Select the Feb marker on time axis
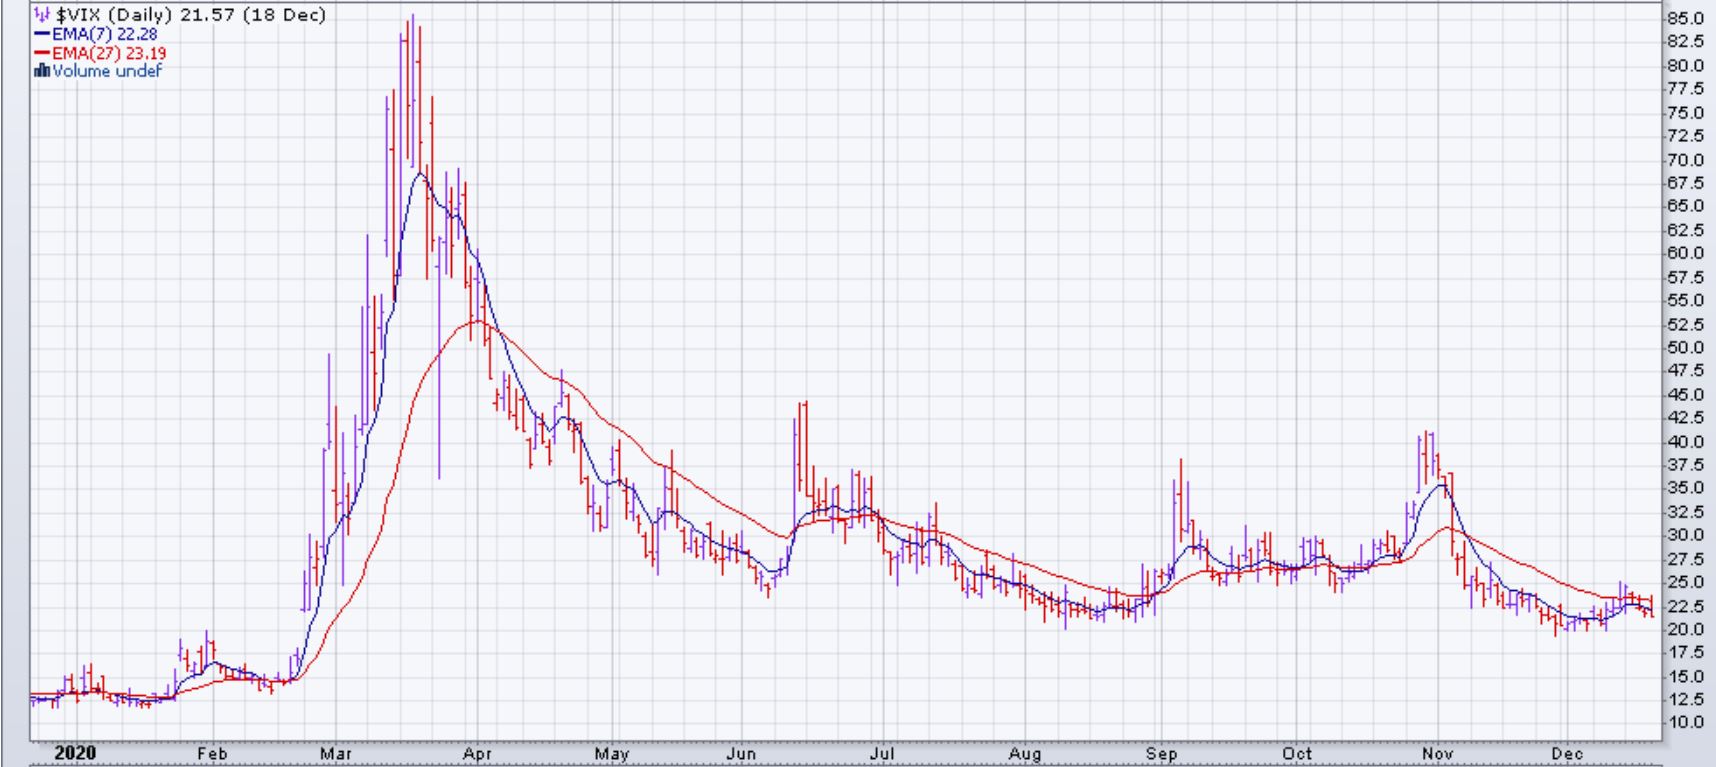The image size is (1716, 767). [x=211, y=754]
